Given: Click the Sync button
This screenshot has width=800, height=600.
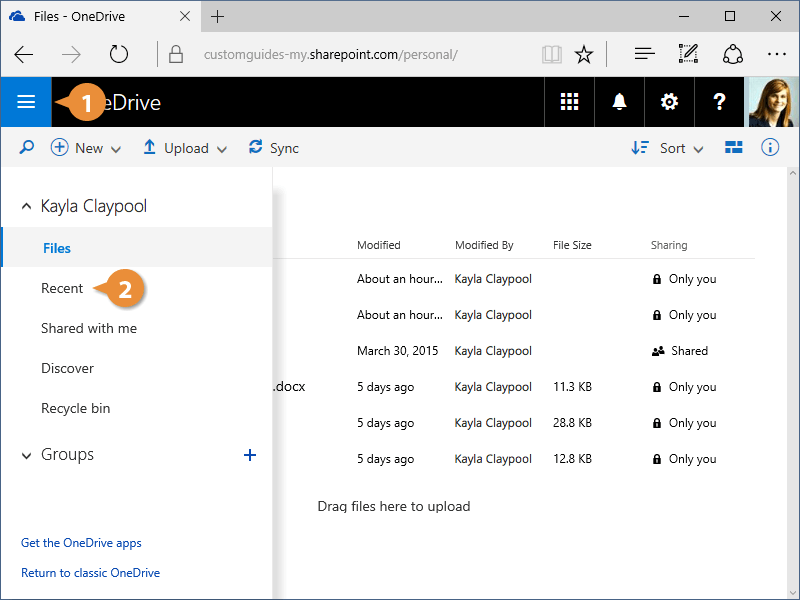Looking at the screenshot, I should [274, 148].
